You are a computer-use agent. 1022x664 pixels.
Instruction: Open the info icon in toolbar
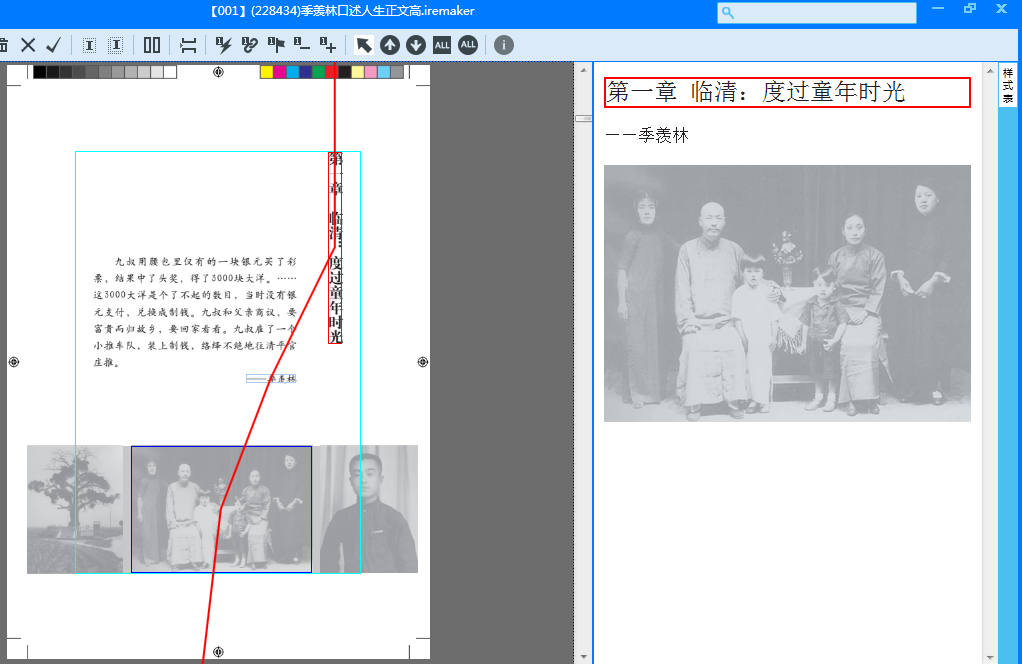point(504,45)
